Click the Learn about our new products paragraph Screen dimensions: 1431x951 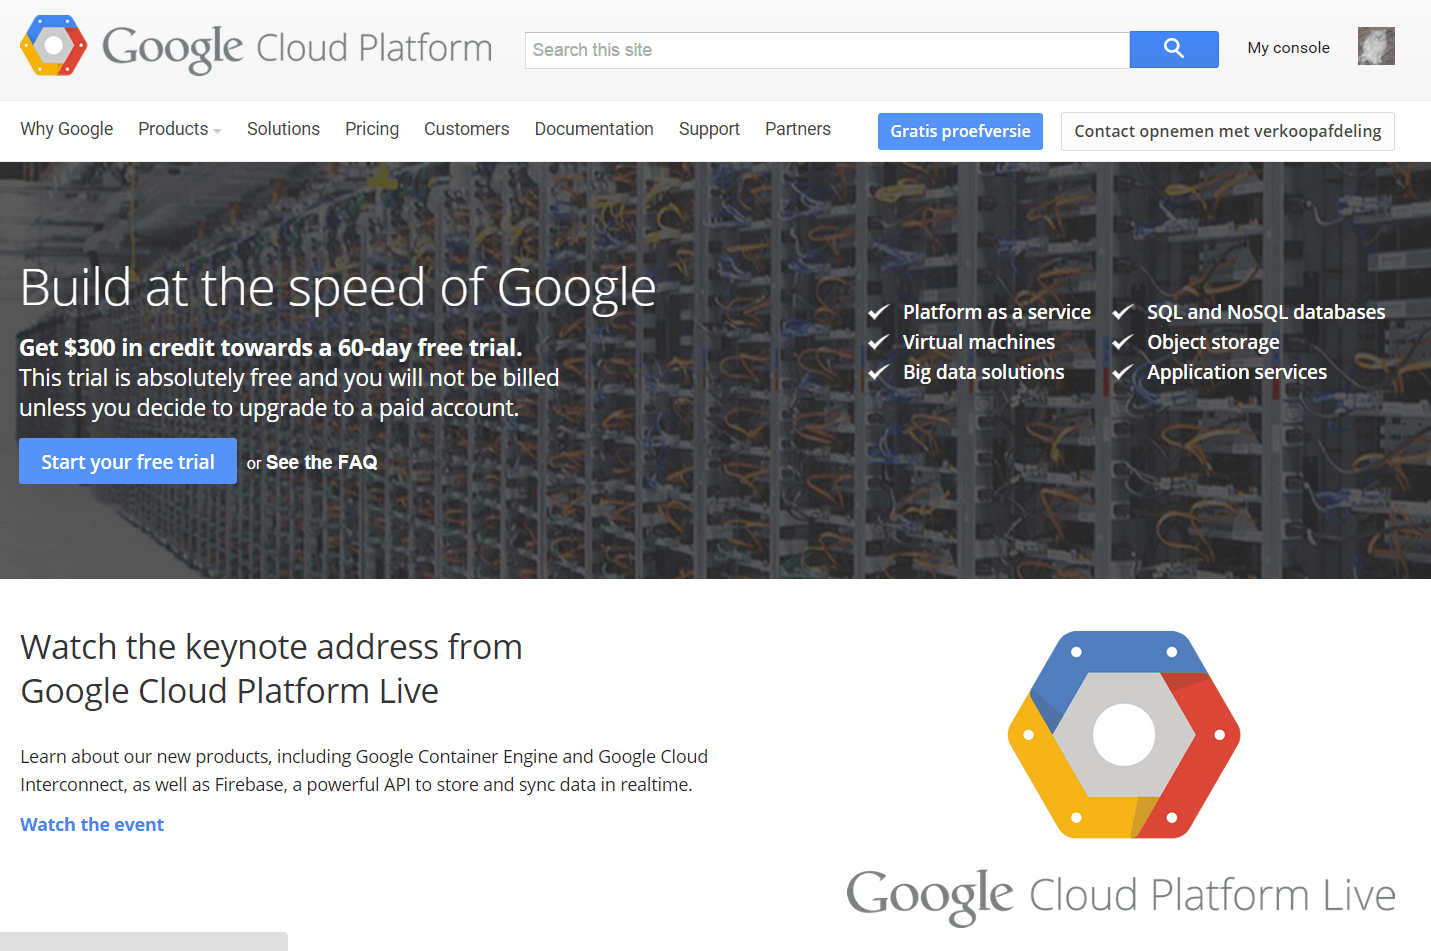point(364,770)
